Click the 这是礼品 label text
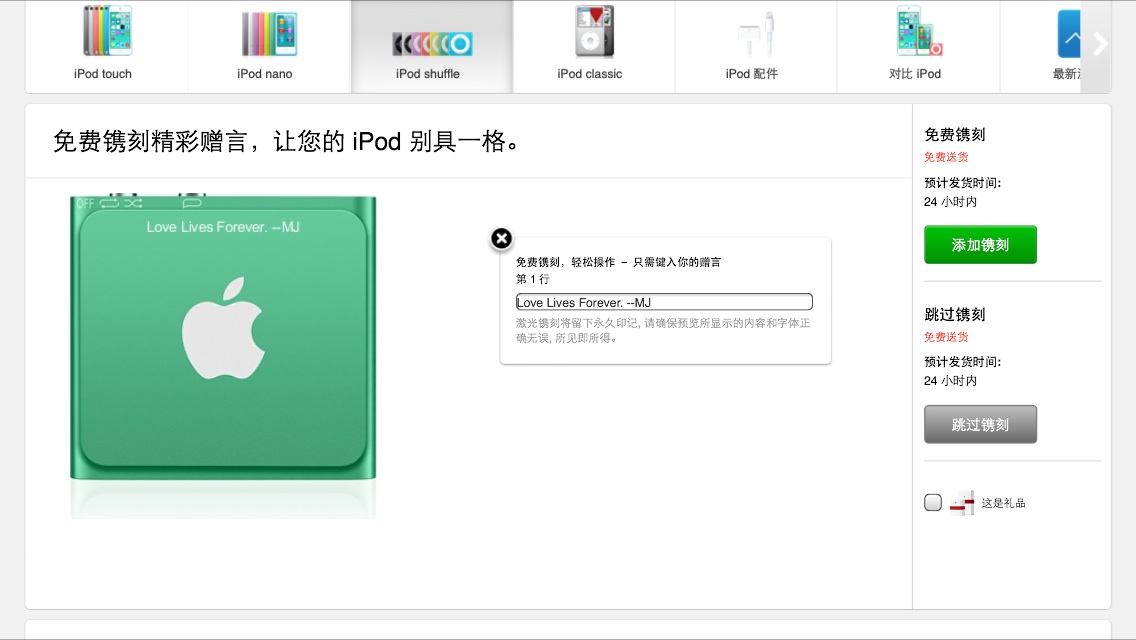 coord(1003,503)
